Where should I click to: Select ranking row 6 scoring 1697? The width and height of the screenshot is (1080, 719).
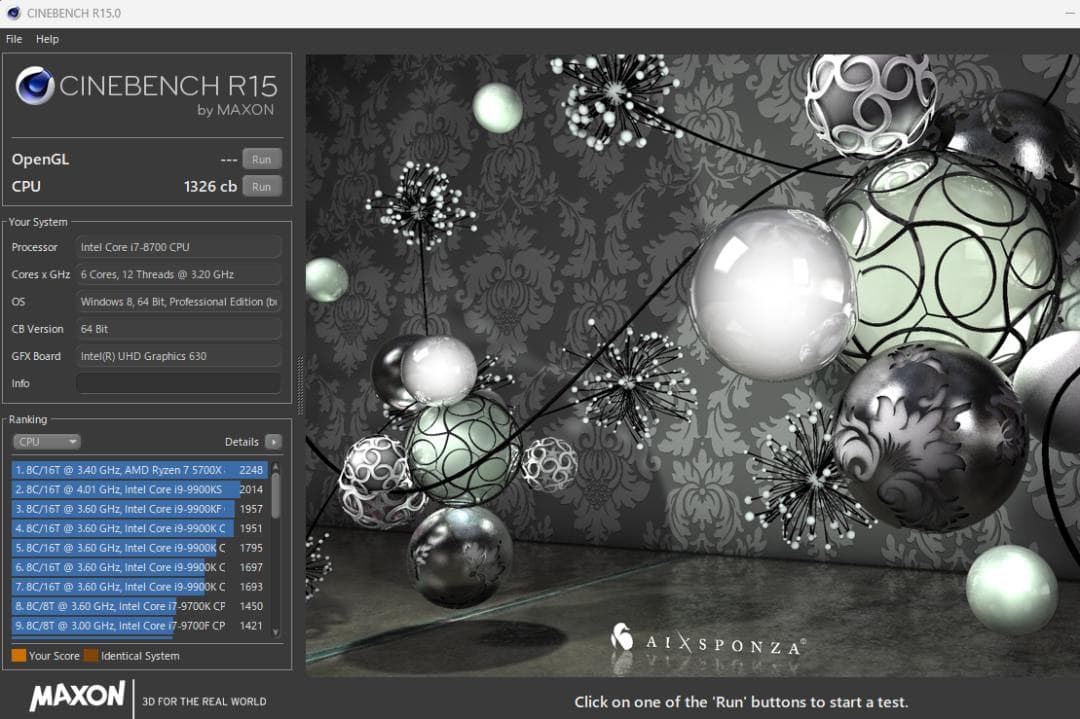coord(140,567)
